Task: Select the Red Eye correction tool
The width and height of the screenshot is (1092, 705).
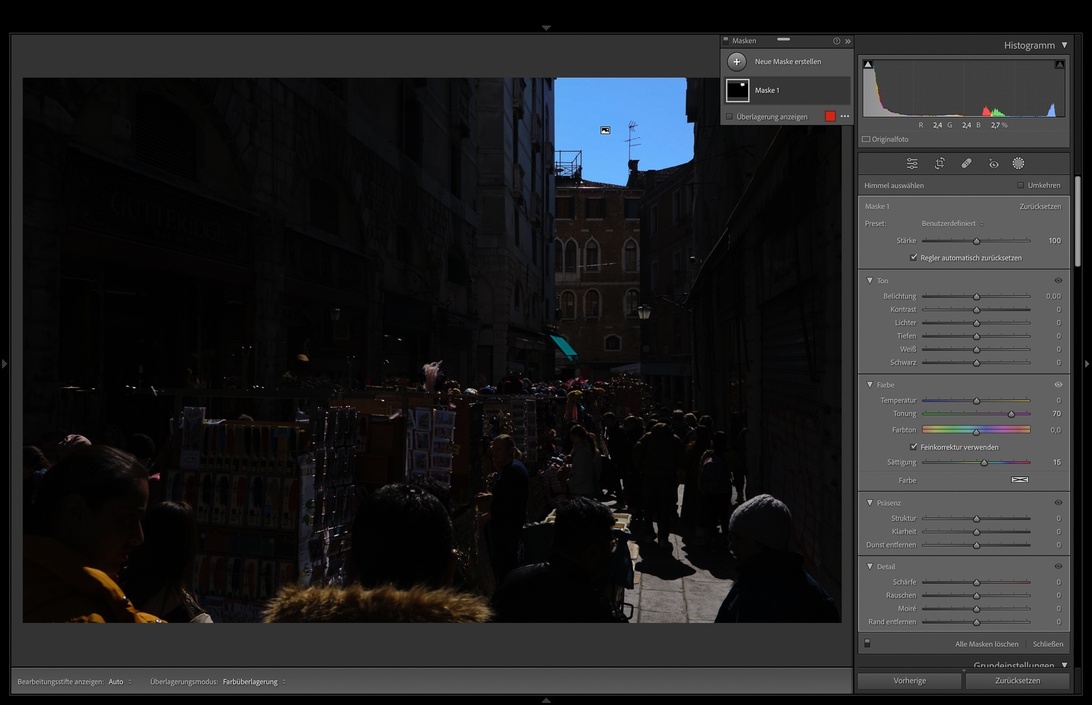Action: coord(993,163)
